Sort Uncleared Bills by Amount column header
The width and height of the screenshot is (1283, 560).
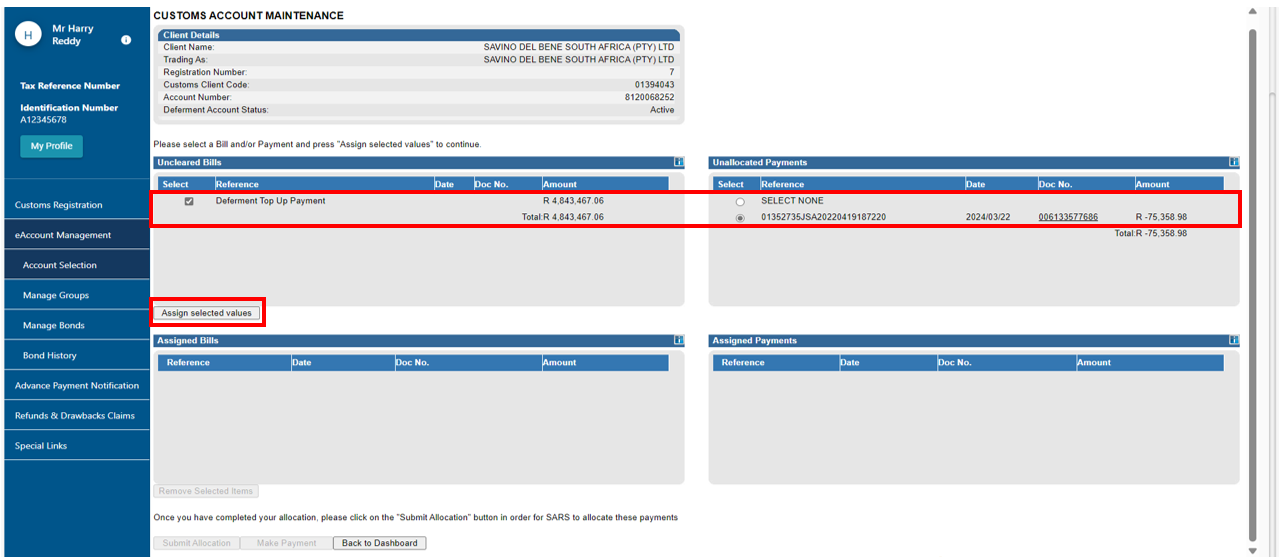[560, 184]
